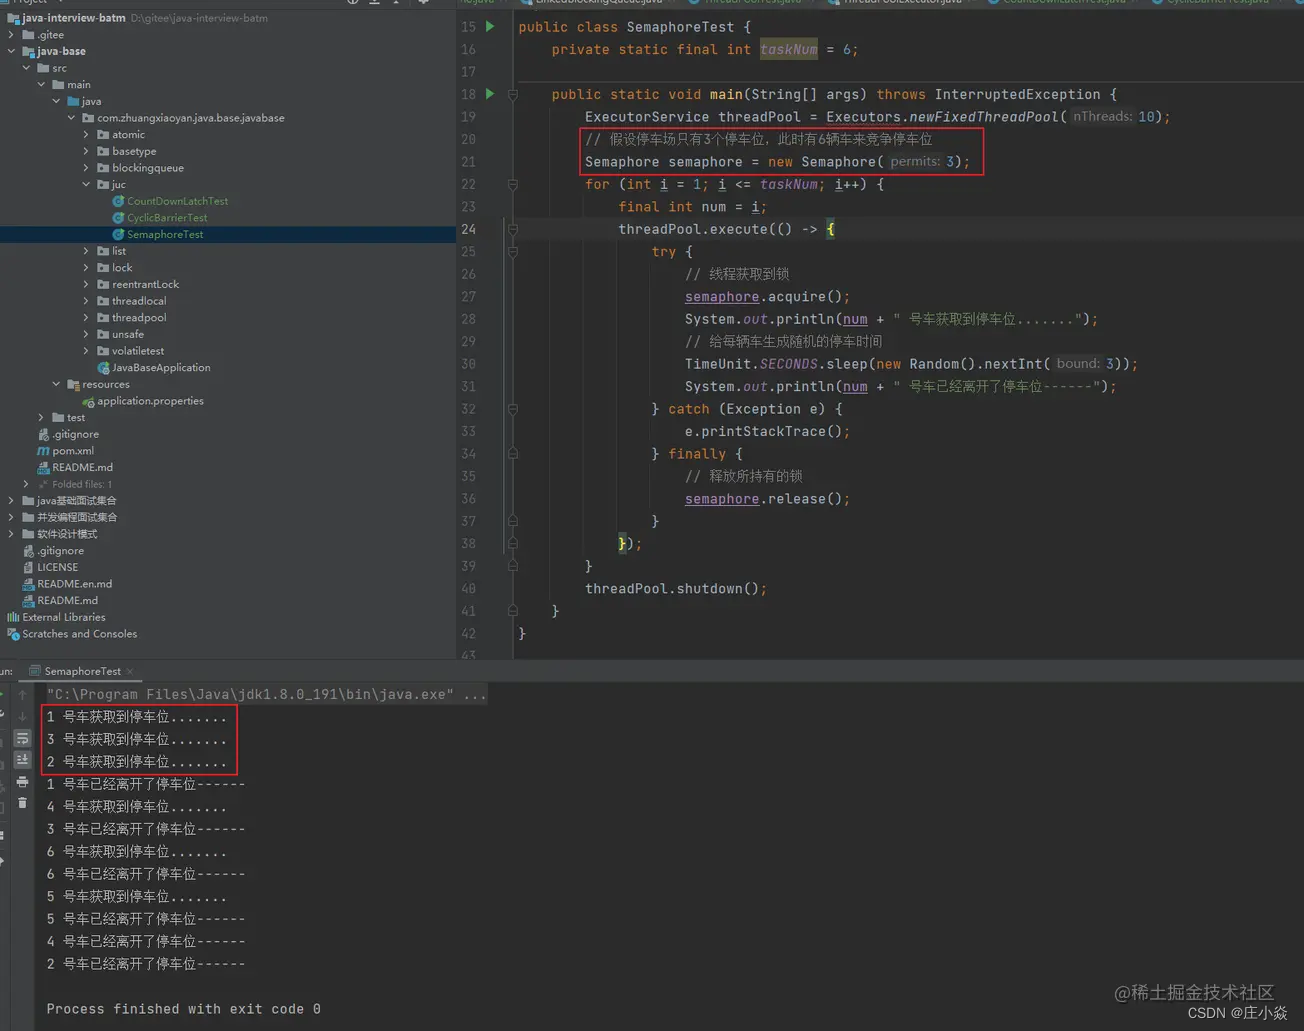Collapse the for loop fold at line 22
This screenshot has width=1304, height=1031.
click(513, 185)
